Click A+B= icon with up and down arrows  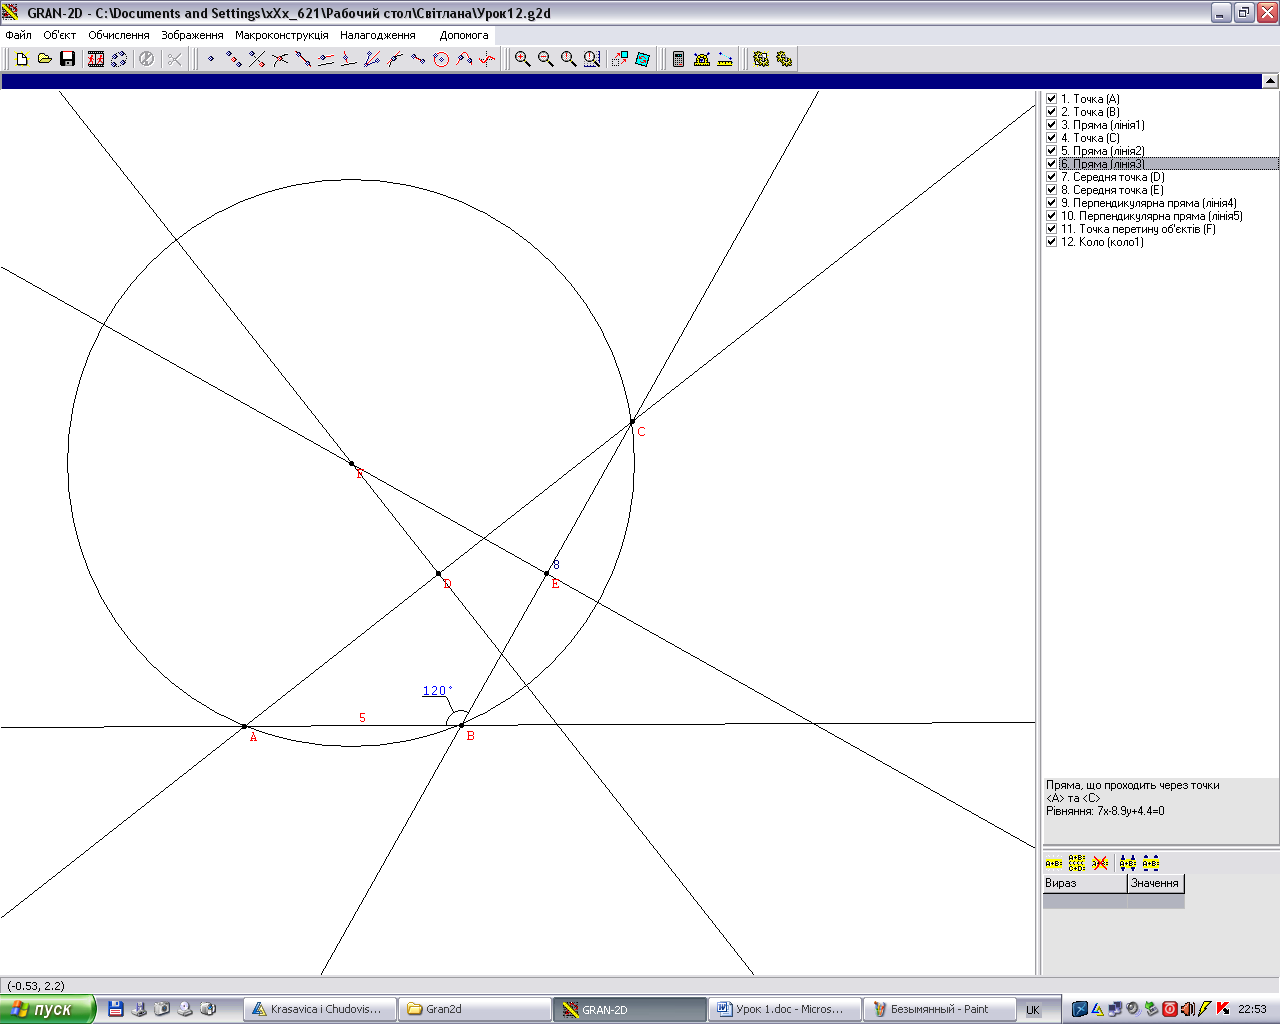tap(1128, 863)
